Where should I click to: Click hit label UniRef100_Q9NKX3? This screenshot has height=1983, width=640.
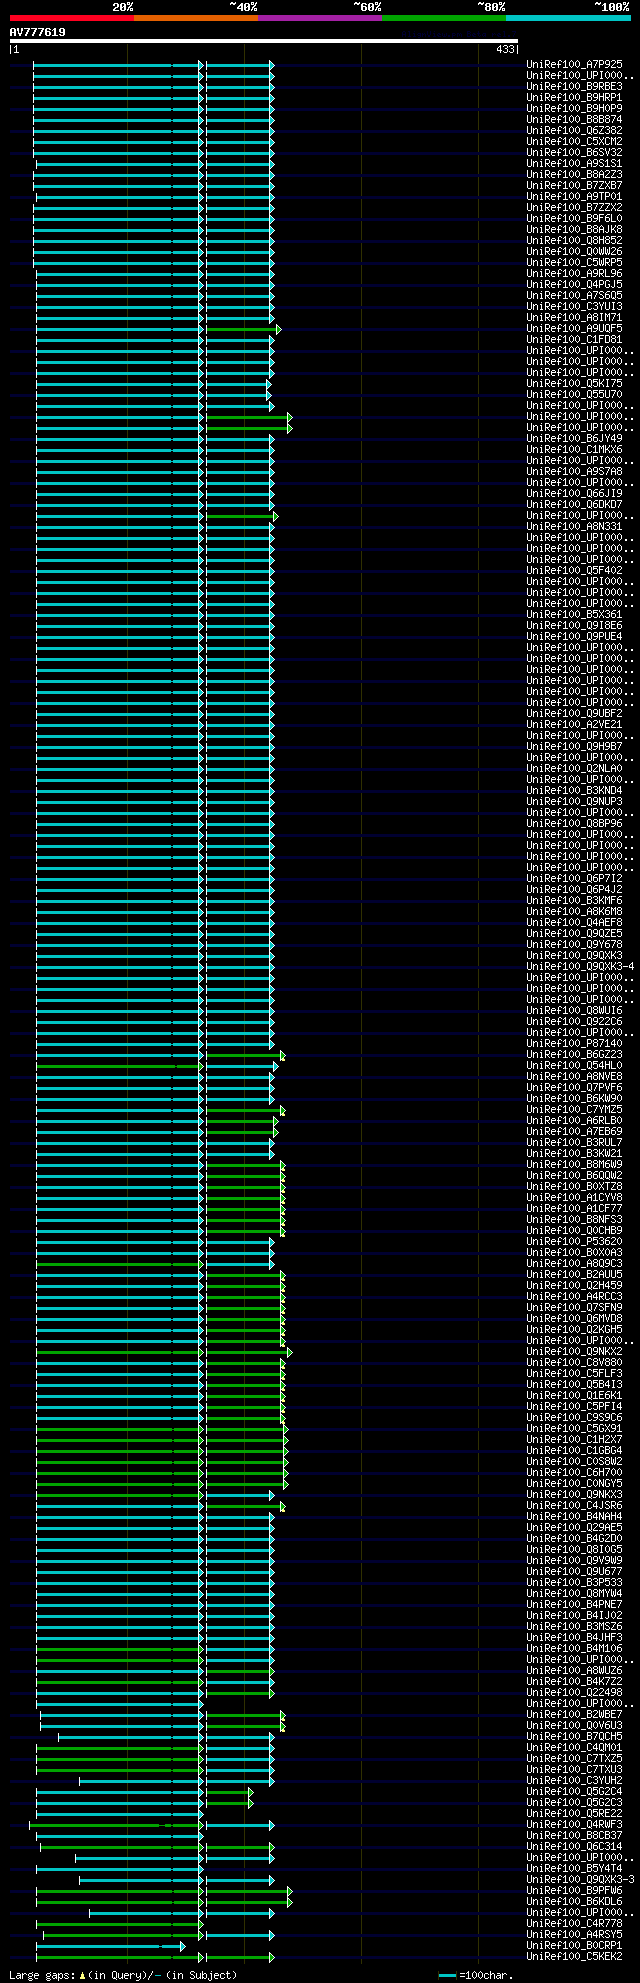tap(574, 1494)
